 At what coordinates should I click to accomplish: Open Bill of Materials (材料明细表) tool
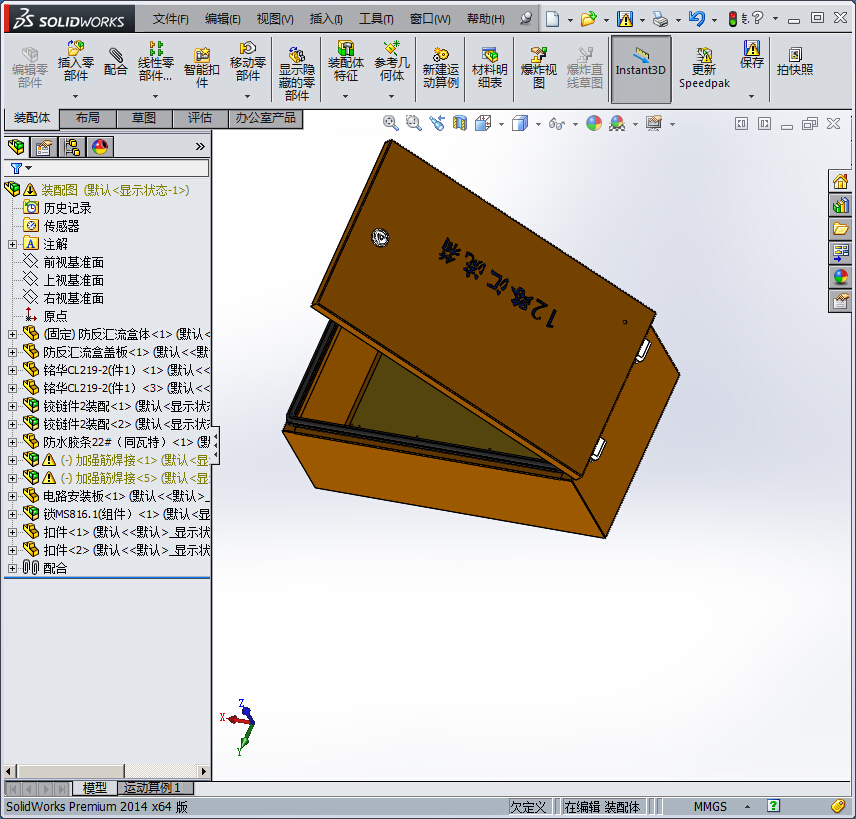click(490, 68)
